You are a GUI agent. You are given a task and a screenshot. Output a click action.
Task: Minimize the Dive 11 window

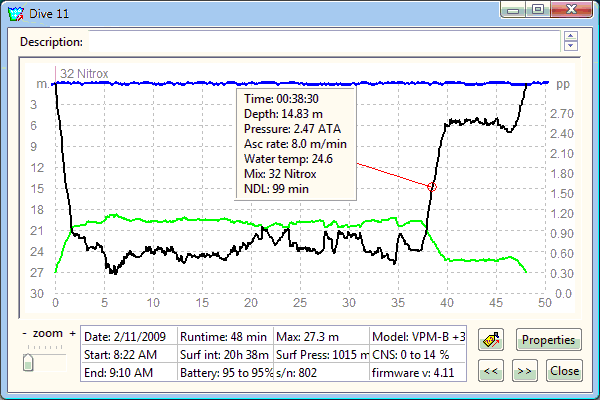click(x=517, y=10)
